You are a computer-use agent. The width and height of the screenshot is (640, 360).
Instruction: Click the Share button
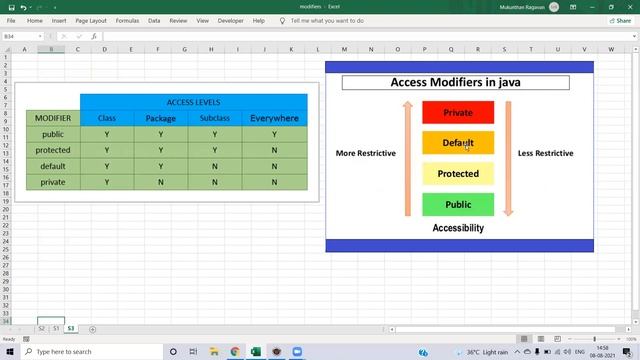point(620,20)
